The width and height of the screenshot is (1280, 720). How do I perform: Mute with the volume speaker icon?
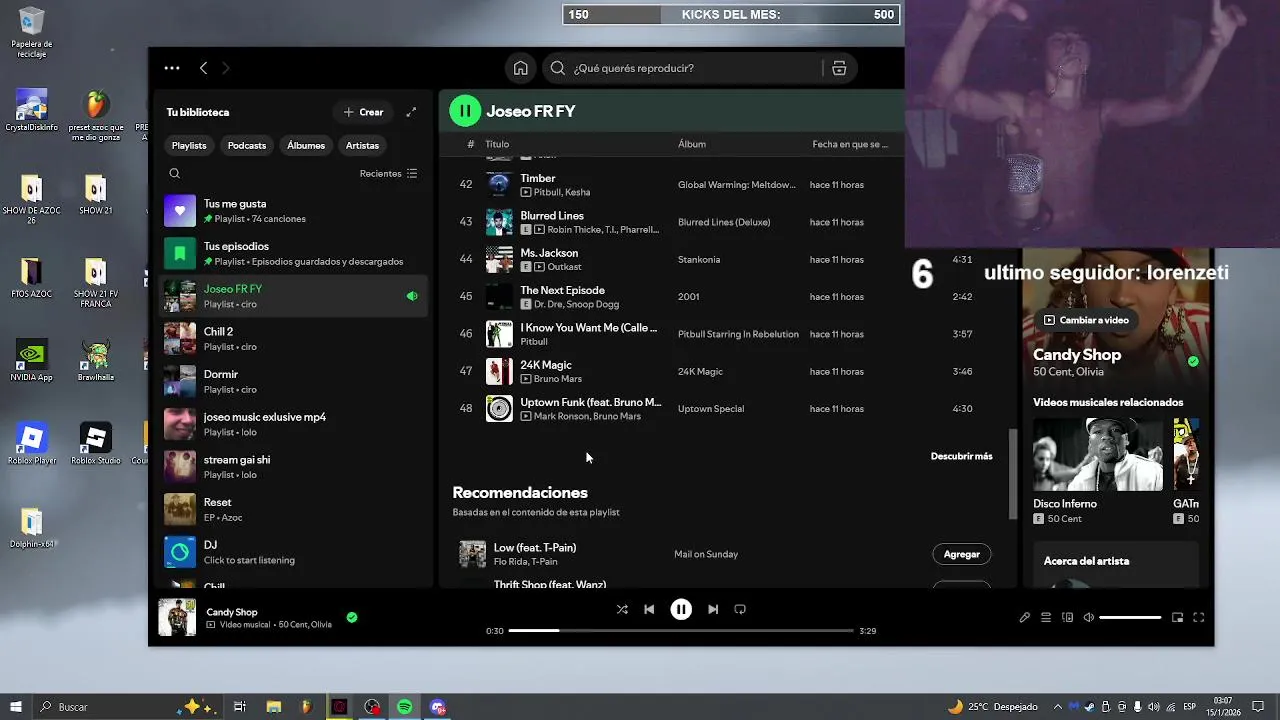[1088, 617]
